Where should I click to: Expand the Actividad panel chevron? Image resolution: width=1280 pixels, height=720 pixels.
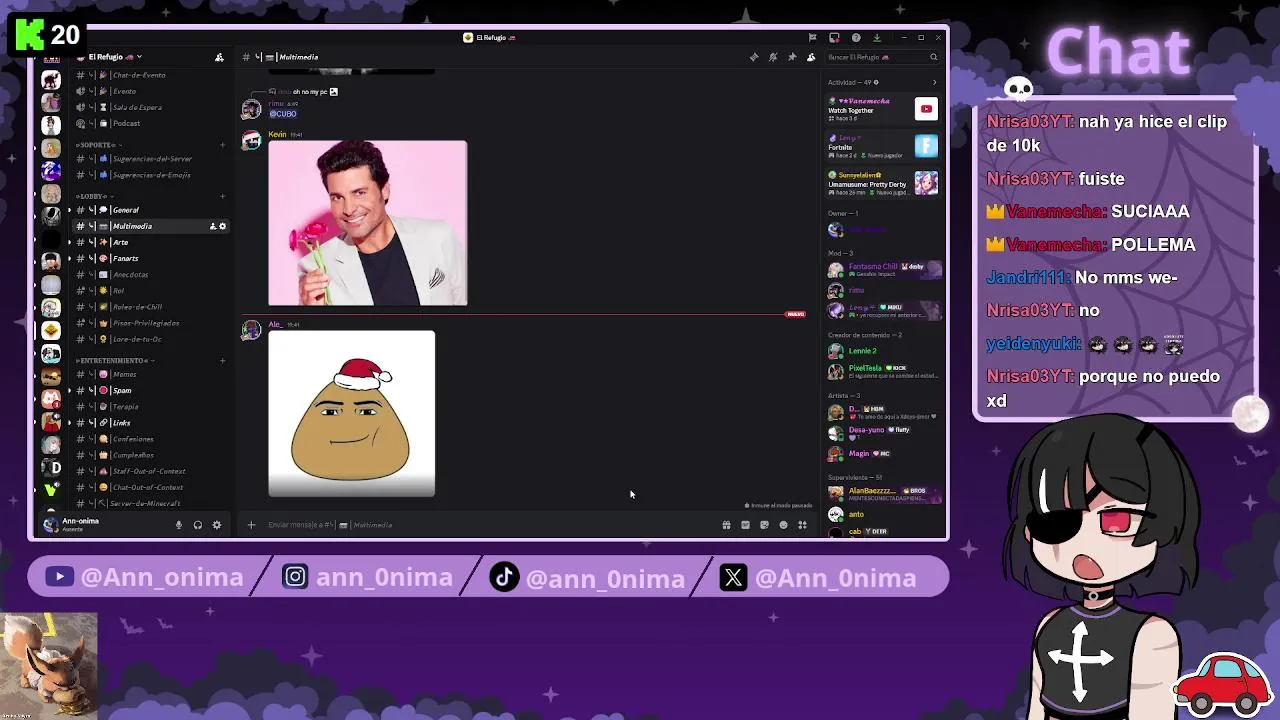pyautogui.click(x=934, y=82)
